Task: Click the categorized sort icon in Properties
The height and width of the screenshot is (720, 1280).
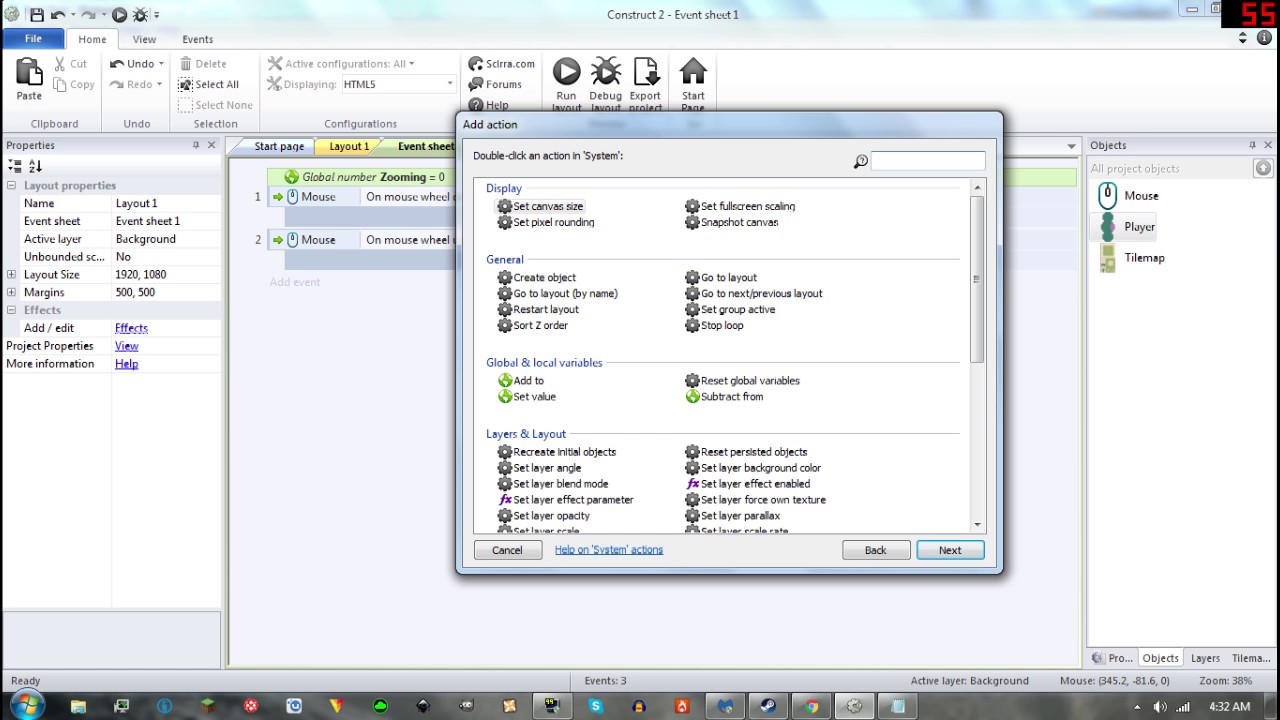Action: coord(14,166)
